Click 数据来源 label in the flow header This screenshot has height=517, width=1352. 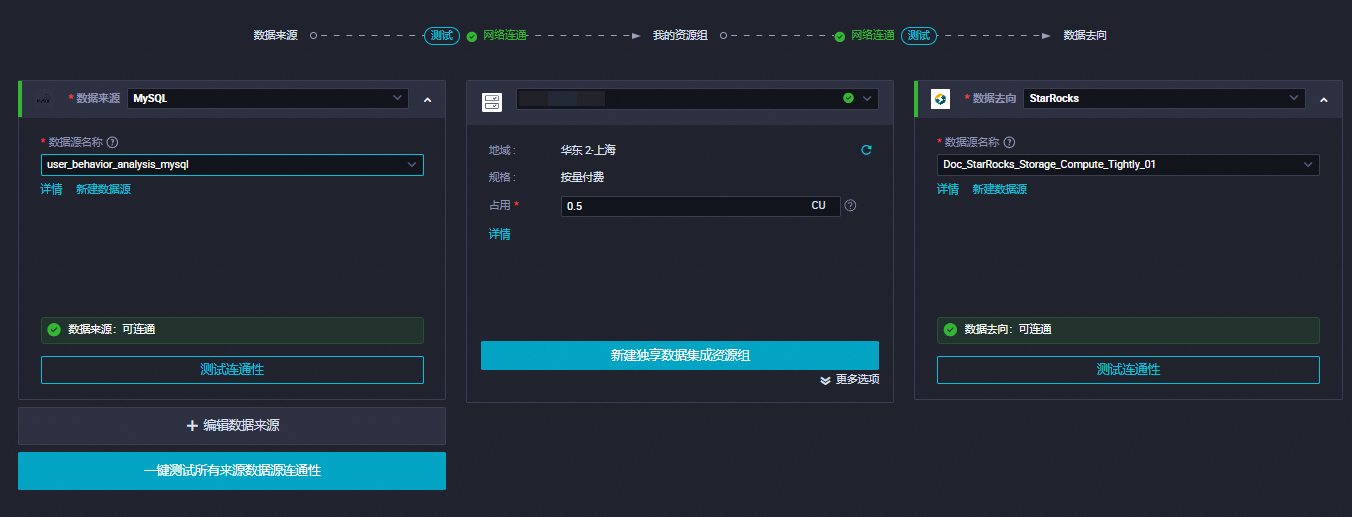275,35
